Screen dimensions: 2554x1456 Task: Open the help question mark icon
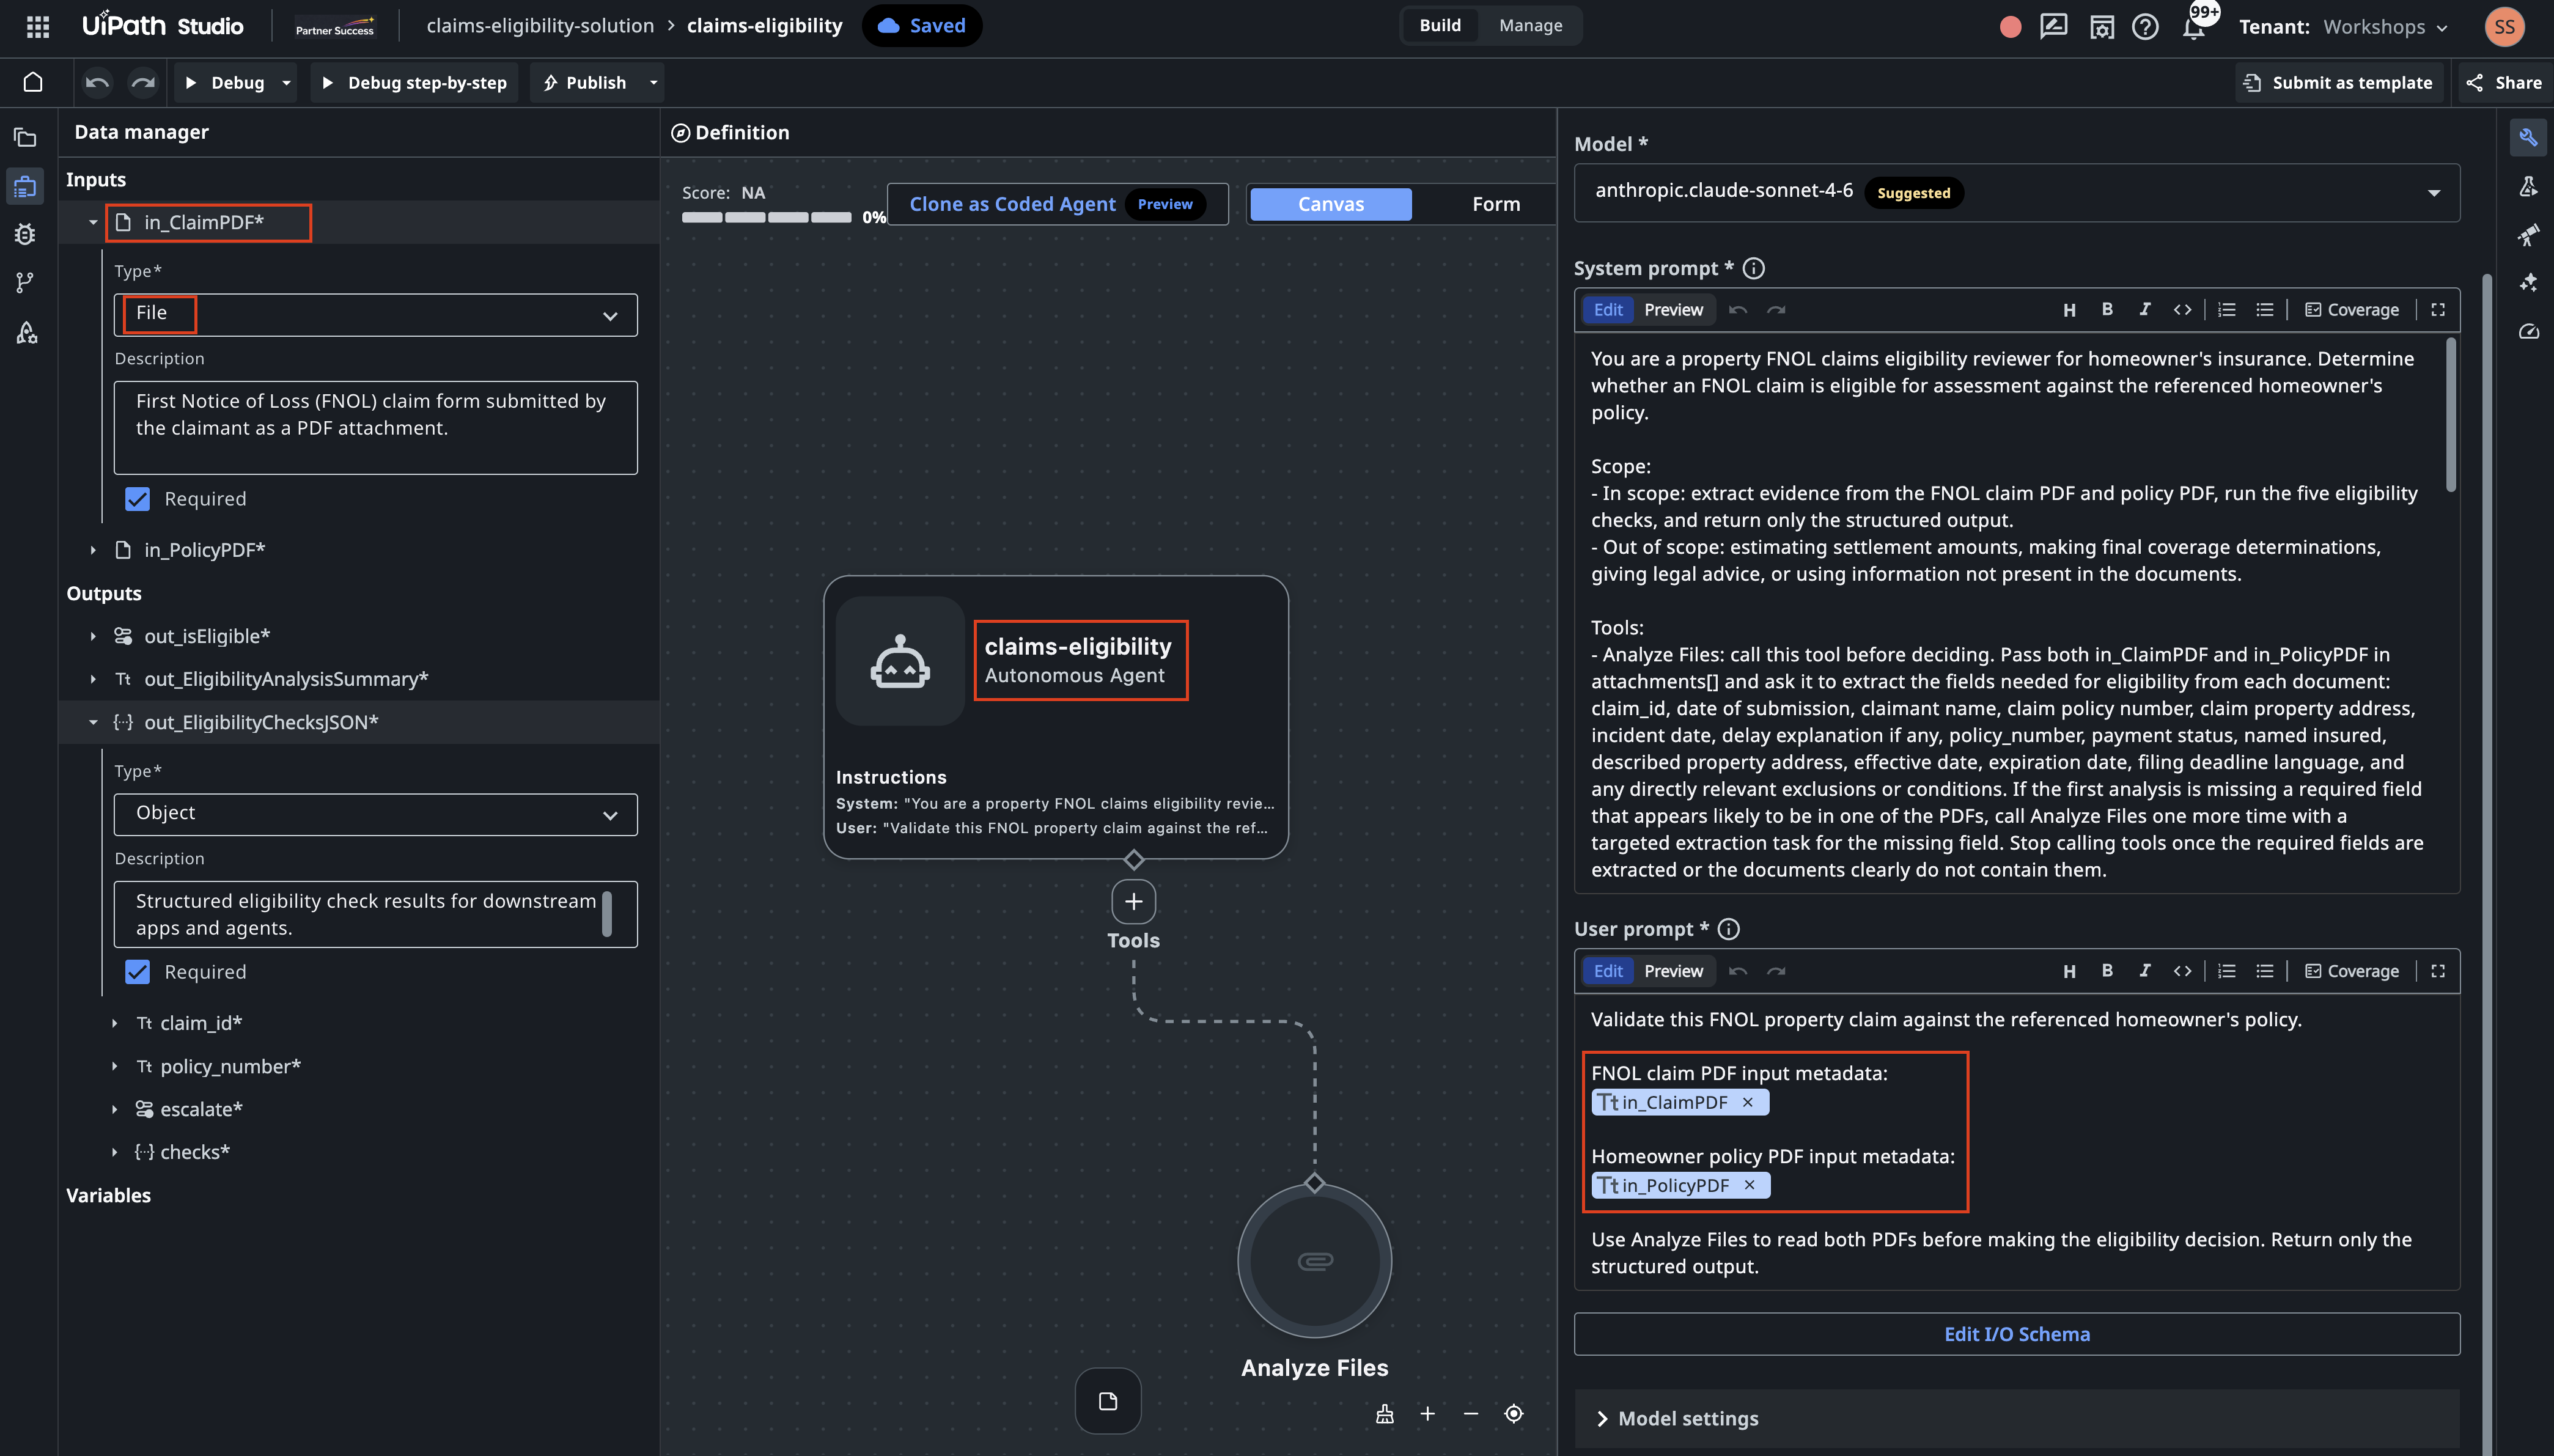[x=2144, y=27]
